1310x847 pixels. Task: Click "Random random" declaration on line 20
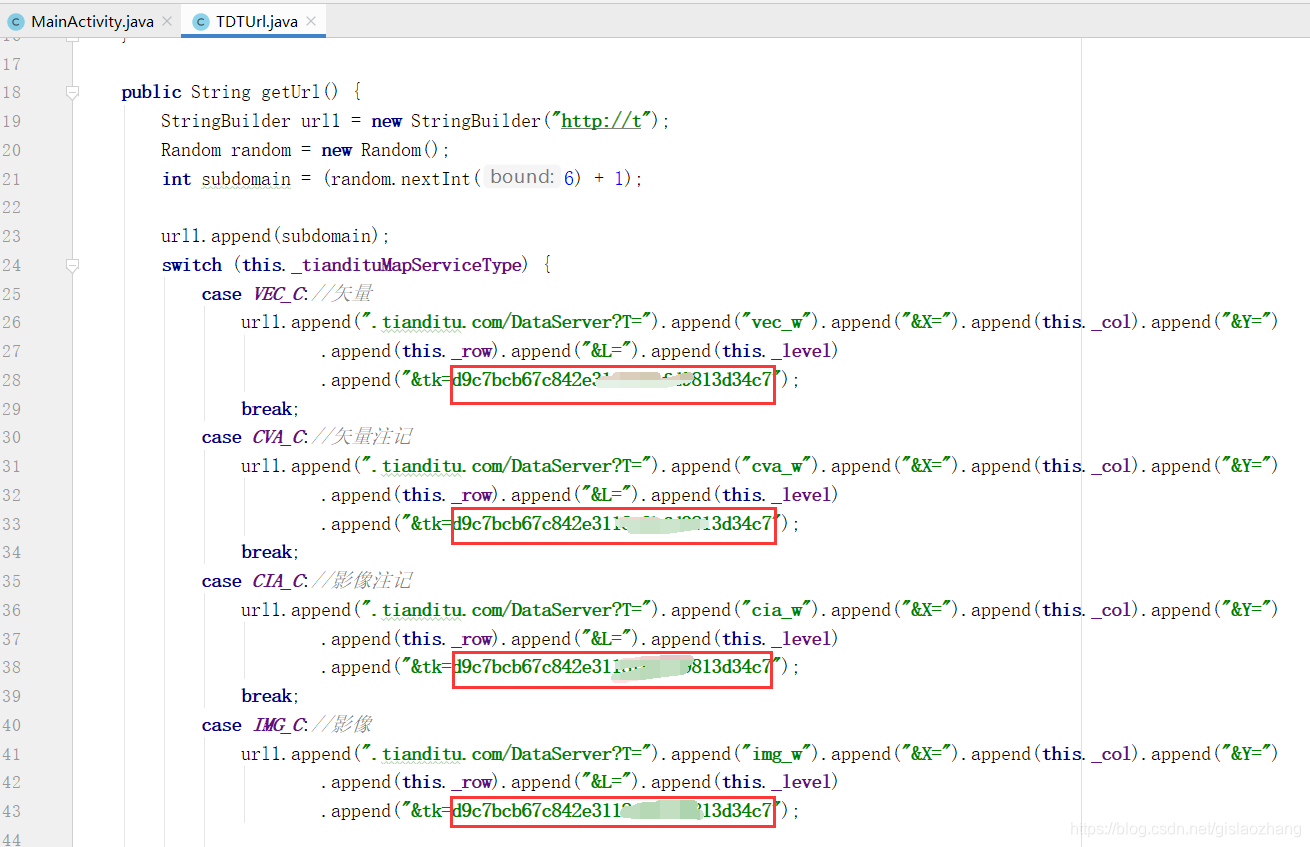tap(226, 150)
